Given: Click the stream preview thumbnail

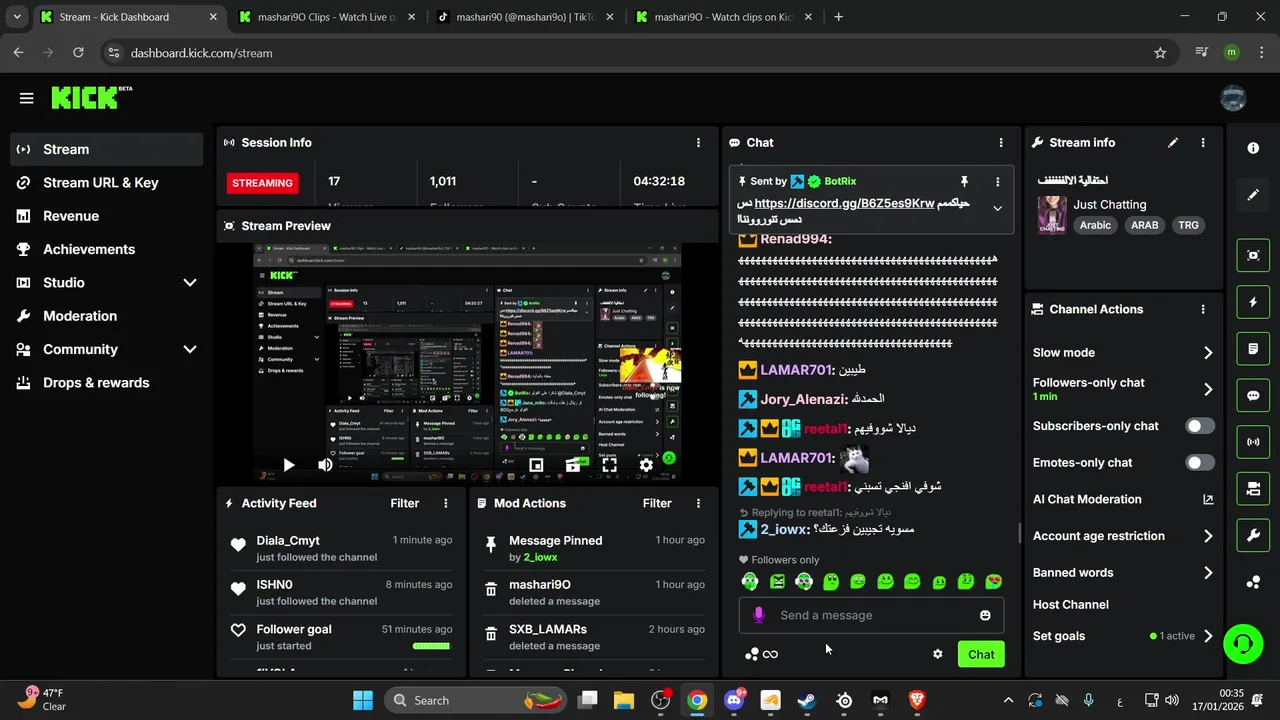Looking at the screenshot, I should [x=467, y=364].
